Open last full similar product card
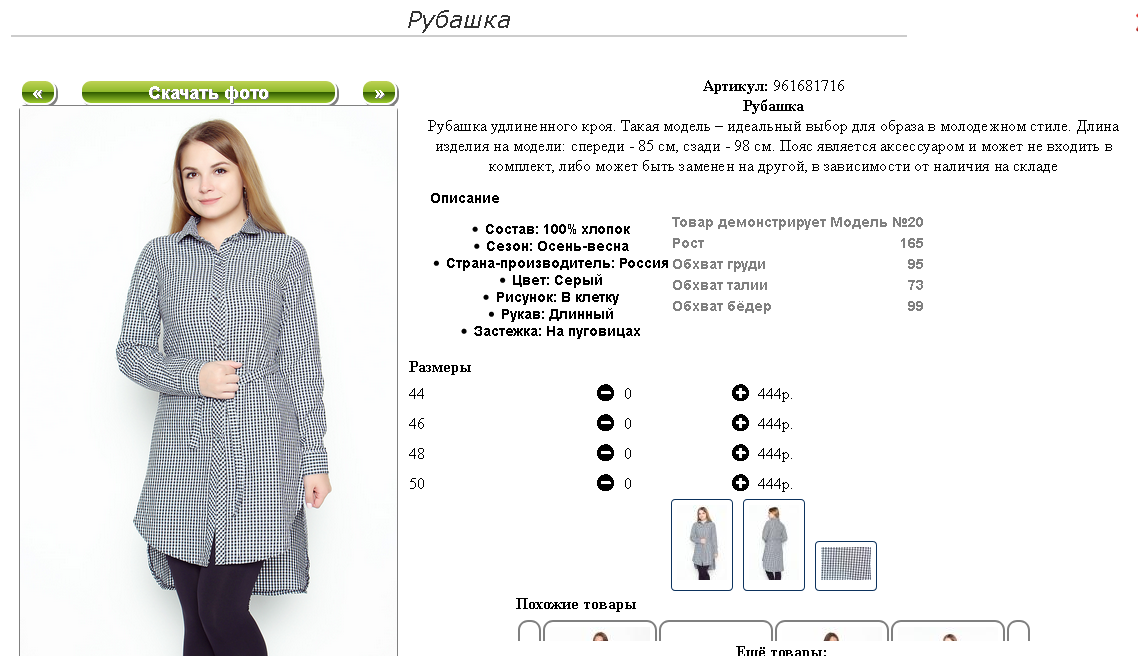 coord(948,631)
